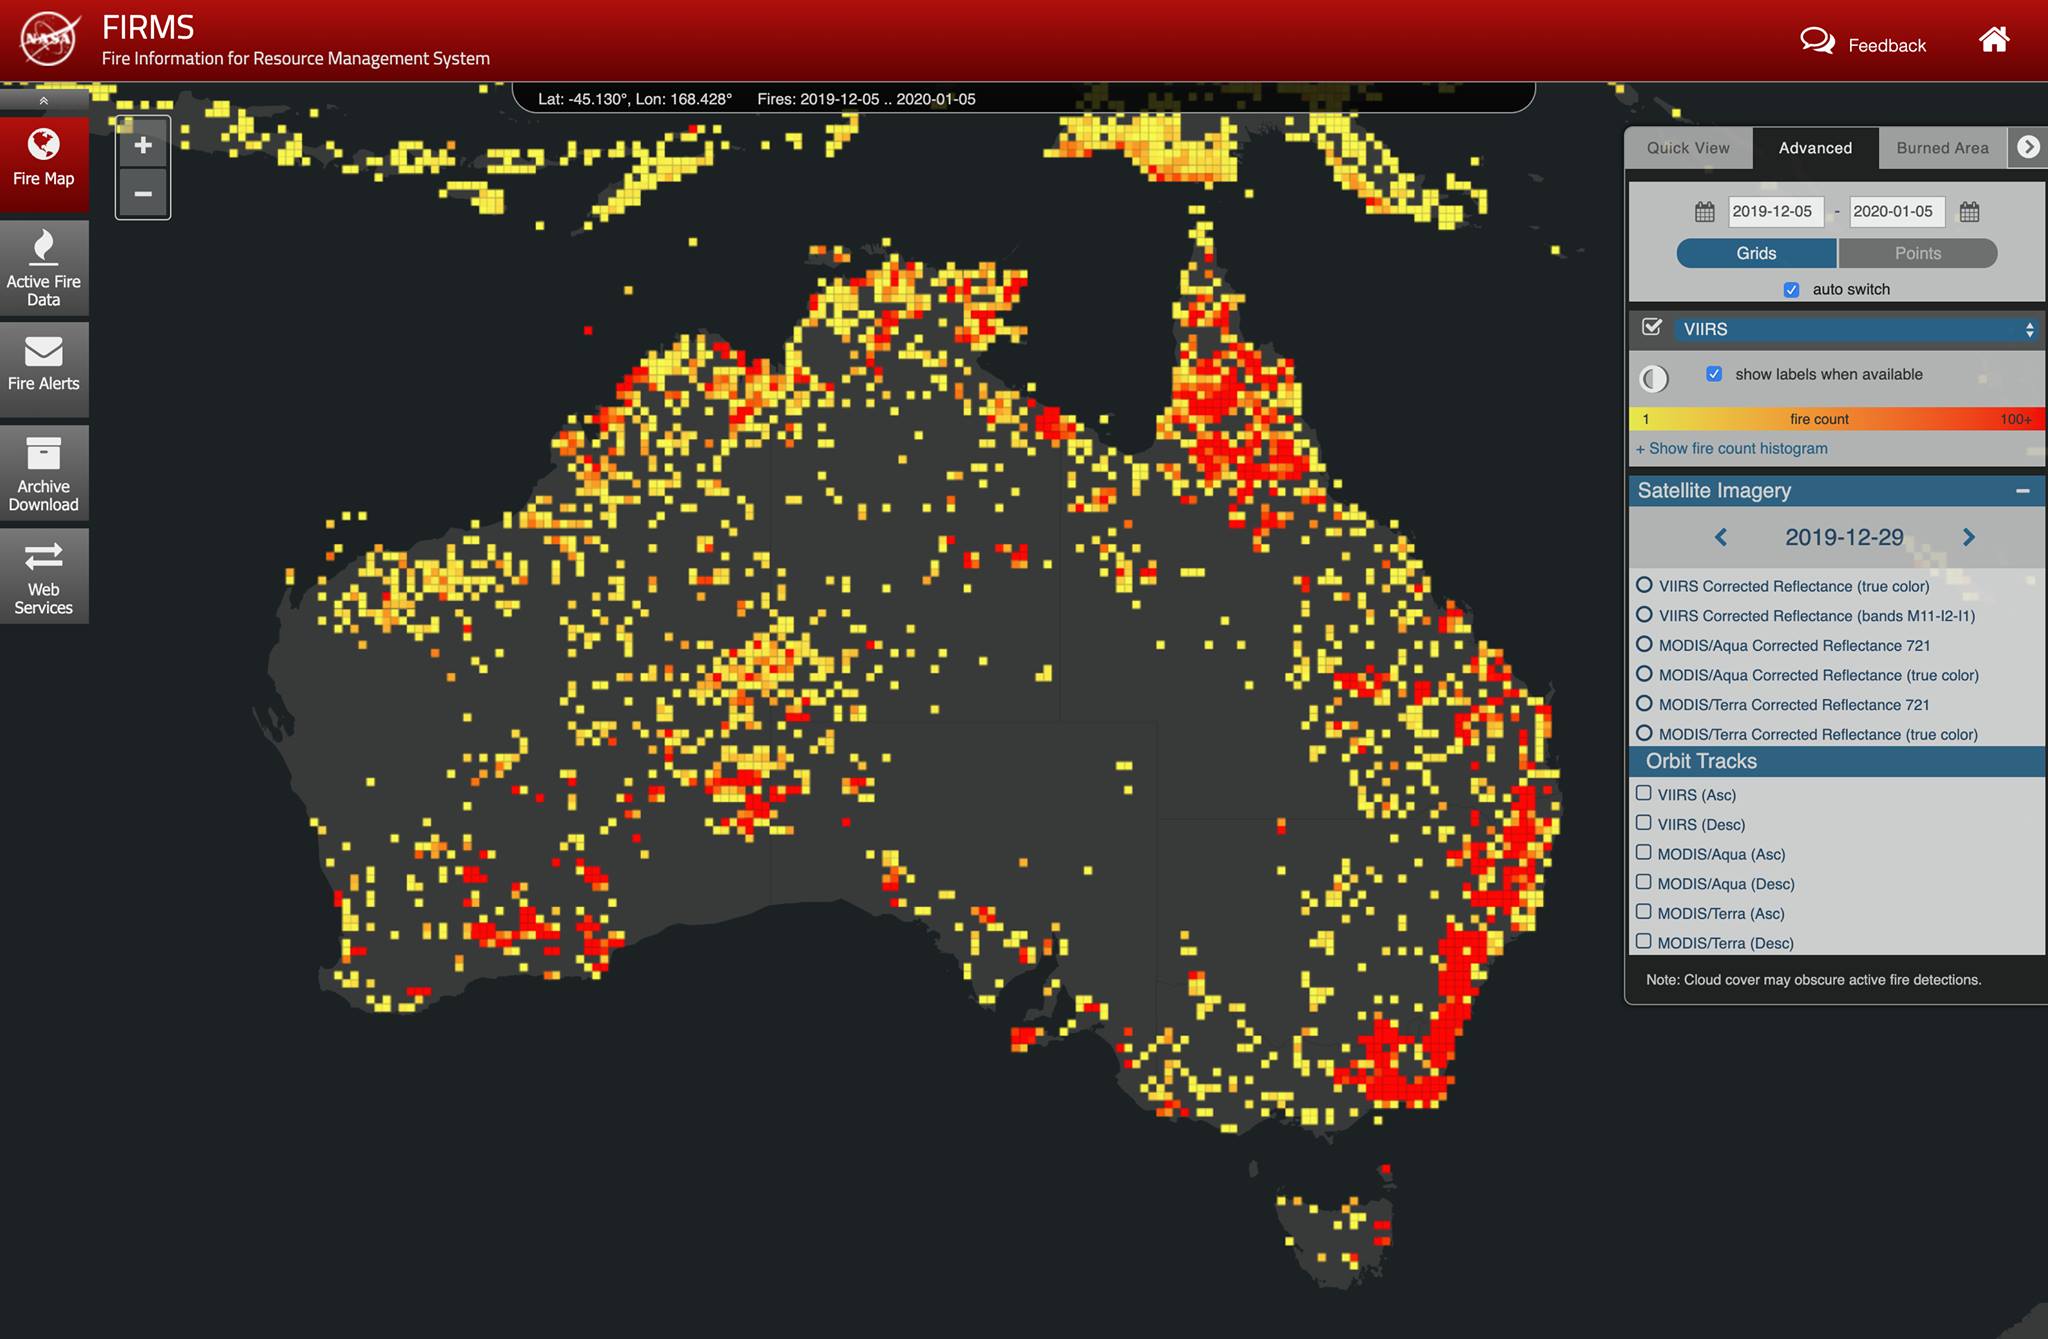Enable MODIS/Terra (Asc) orbit track

click(x=1643, y=911)
